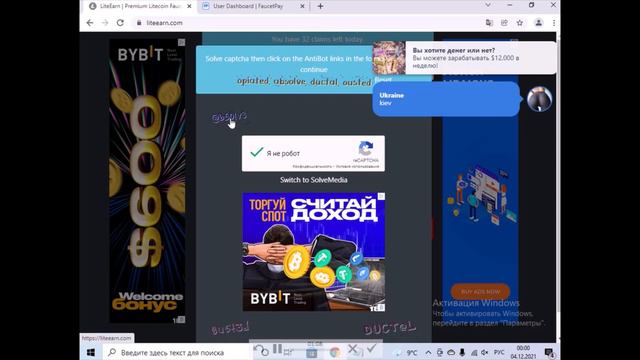Close the center Bybit ad via AdChoices icon
640x360 pixels.
point(381,196)
